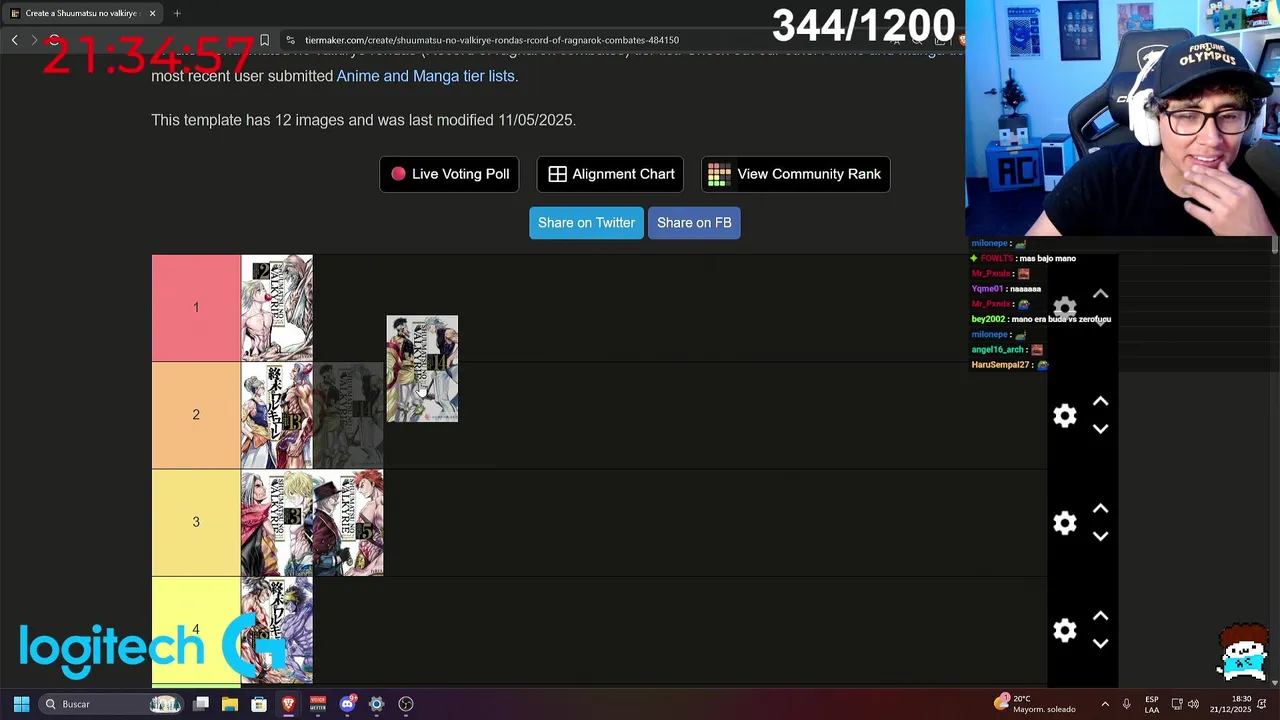Switch to Brave browser taskbar icon

(x=288, y=704)
